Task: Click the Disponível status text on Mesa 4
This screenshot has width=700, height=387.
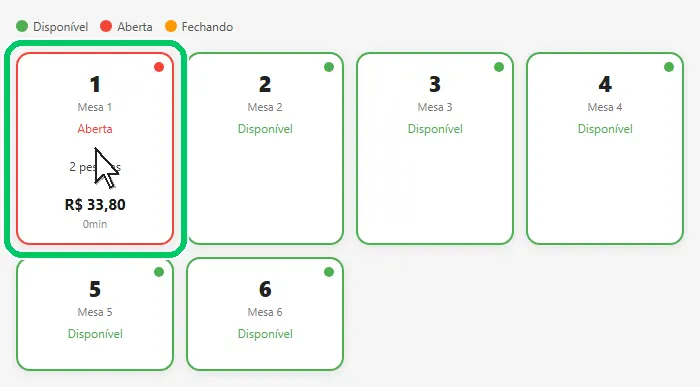Action: (x=605, y=129)
